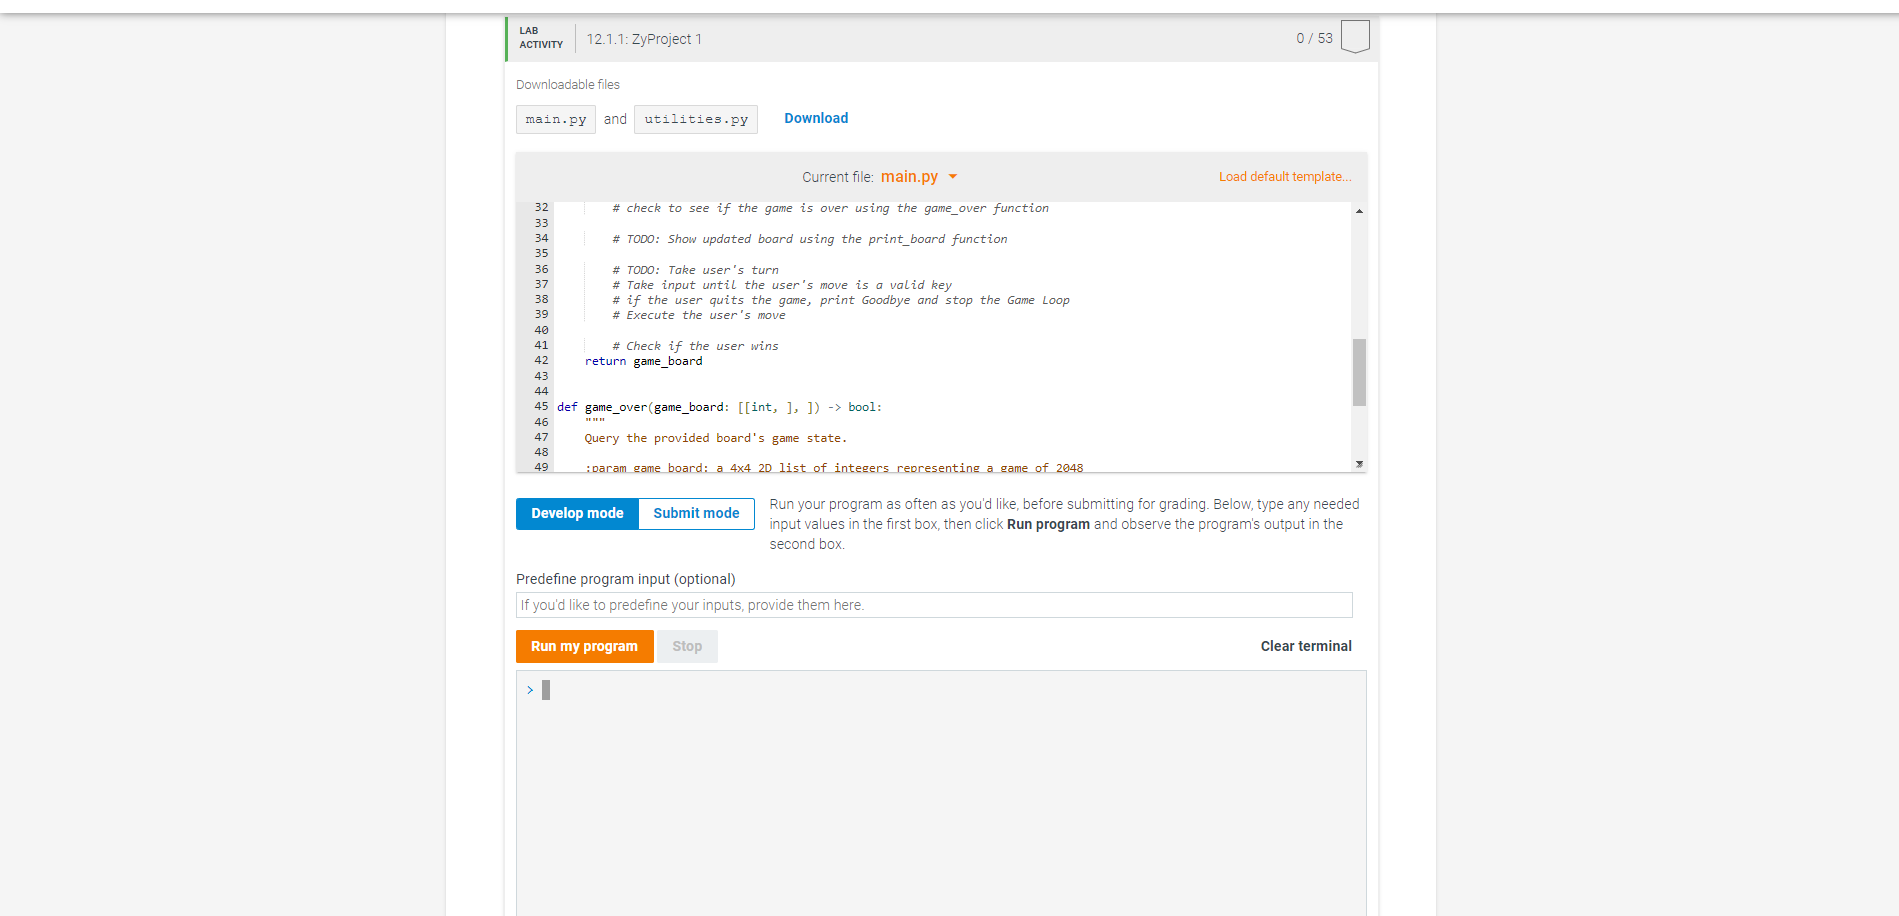Click inside the terminal output area

[x=941, y=793]
